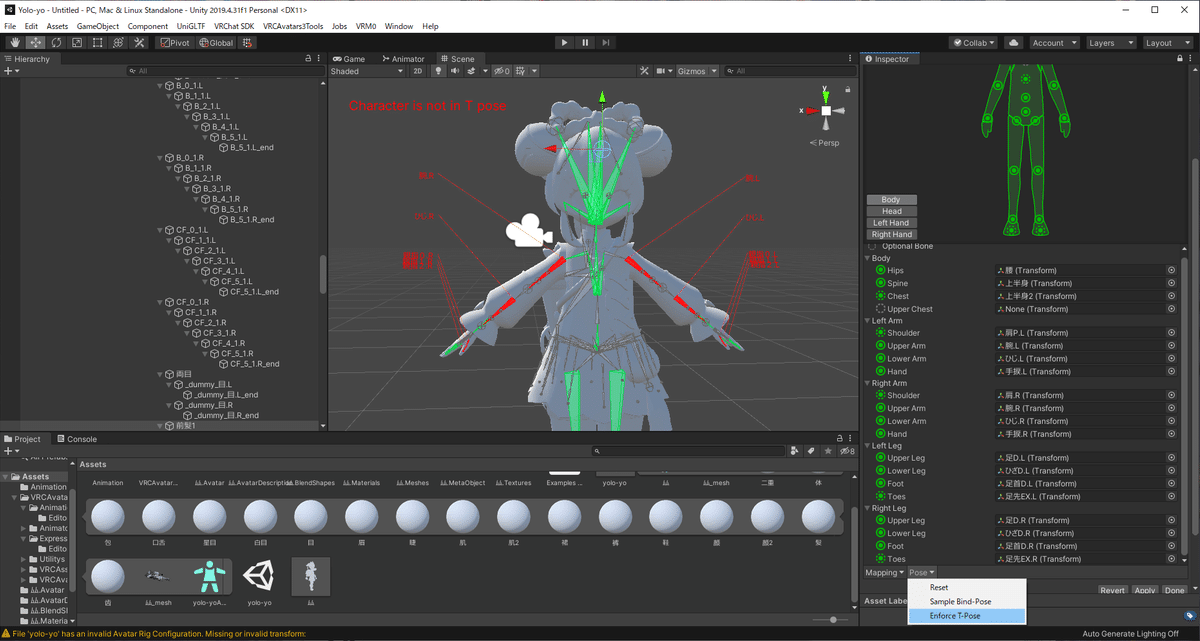The height and width of the screenshot is (641, 1200).
Task: Click object picker for Hips bone
Action: pos(1171,270)
